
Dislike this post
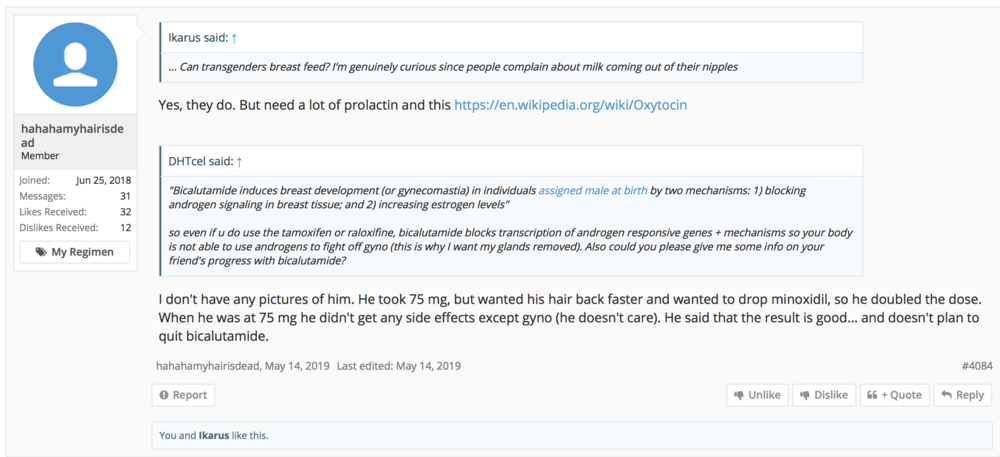(823, 395)
